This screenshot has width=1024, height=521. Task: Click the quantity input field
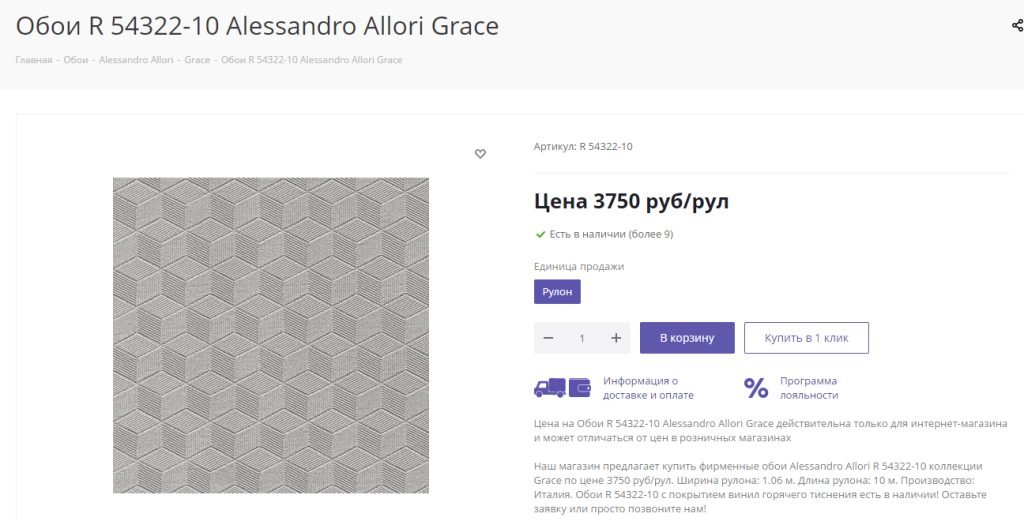click(x=582, y=338)
